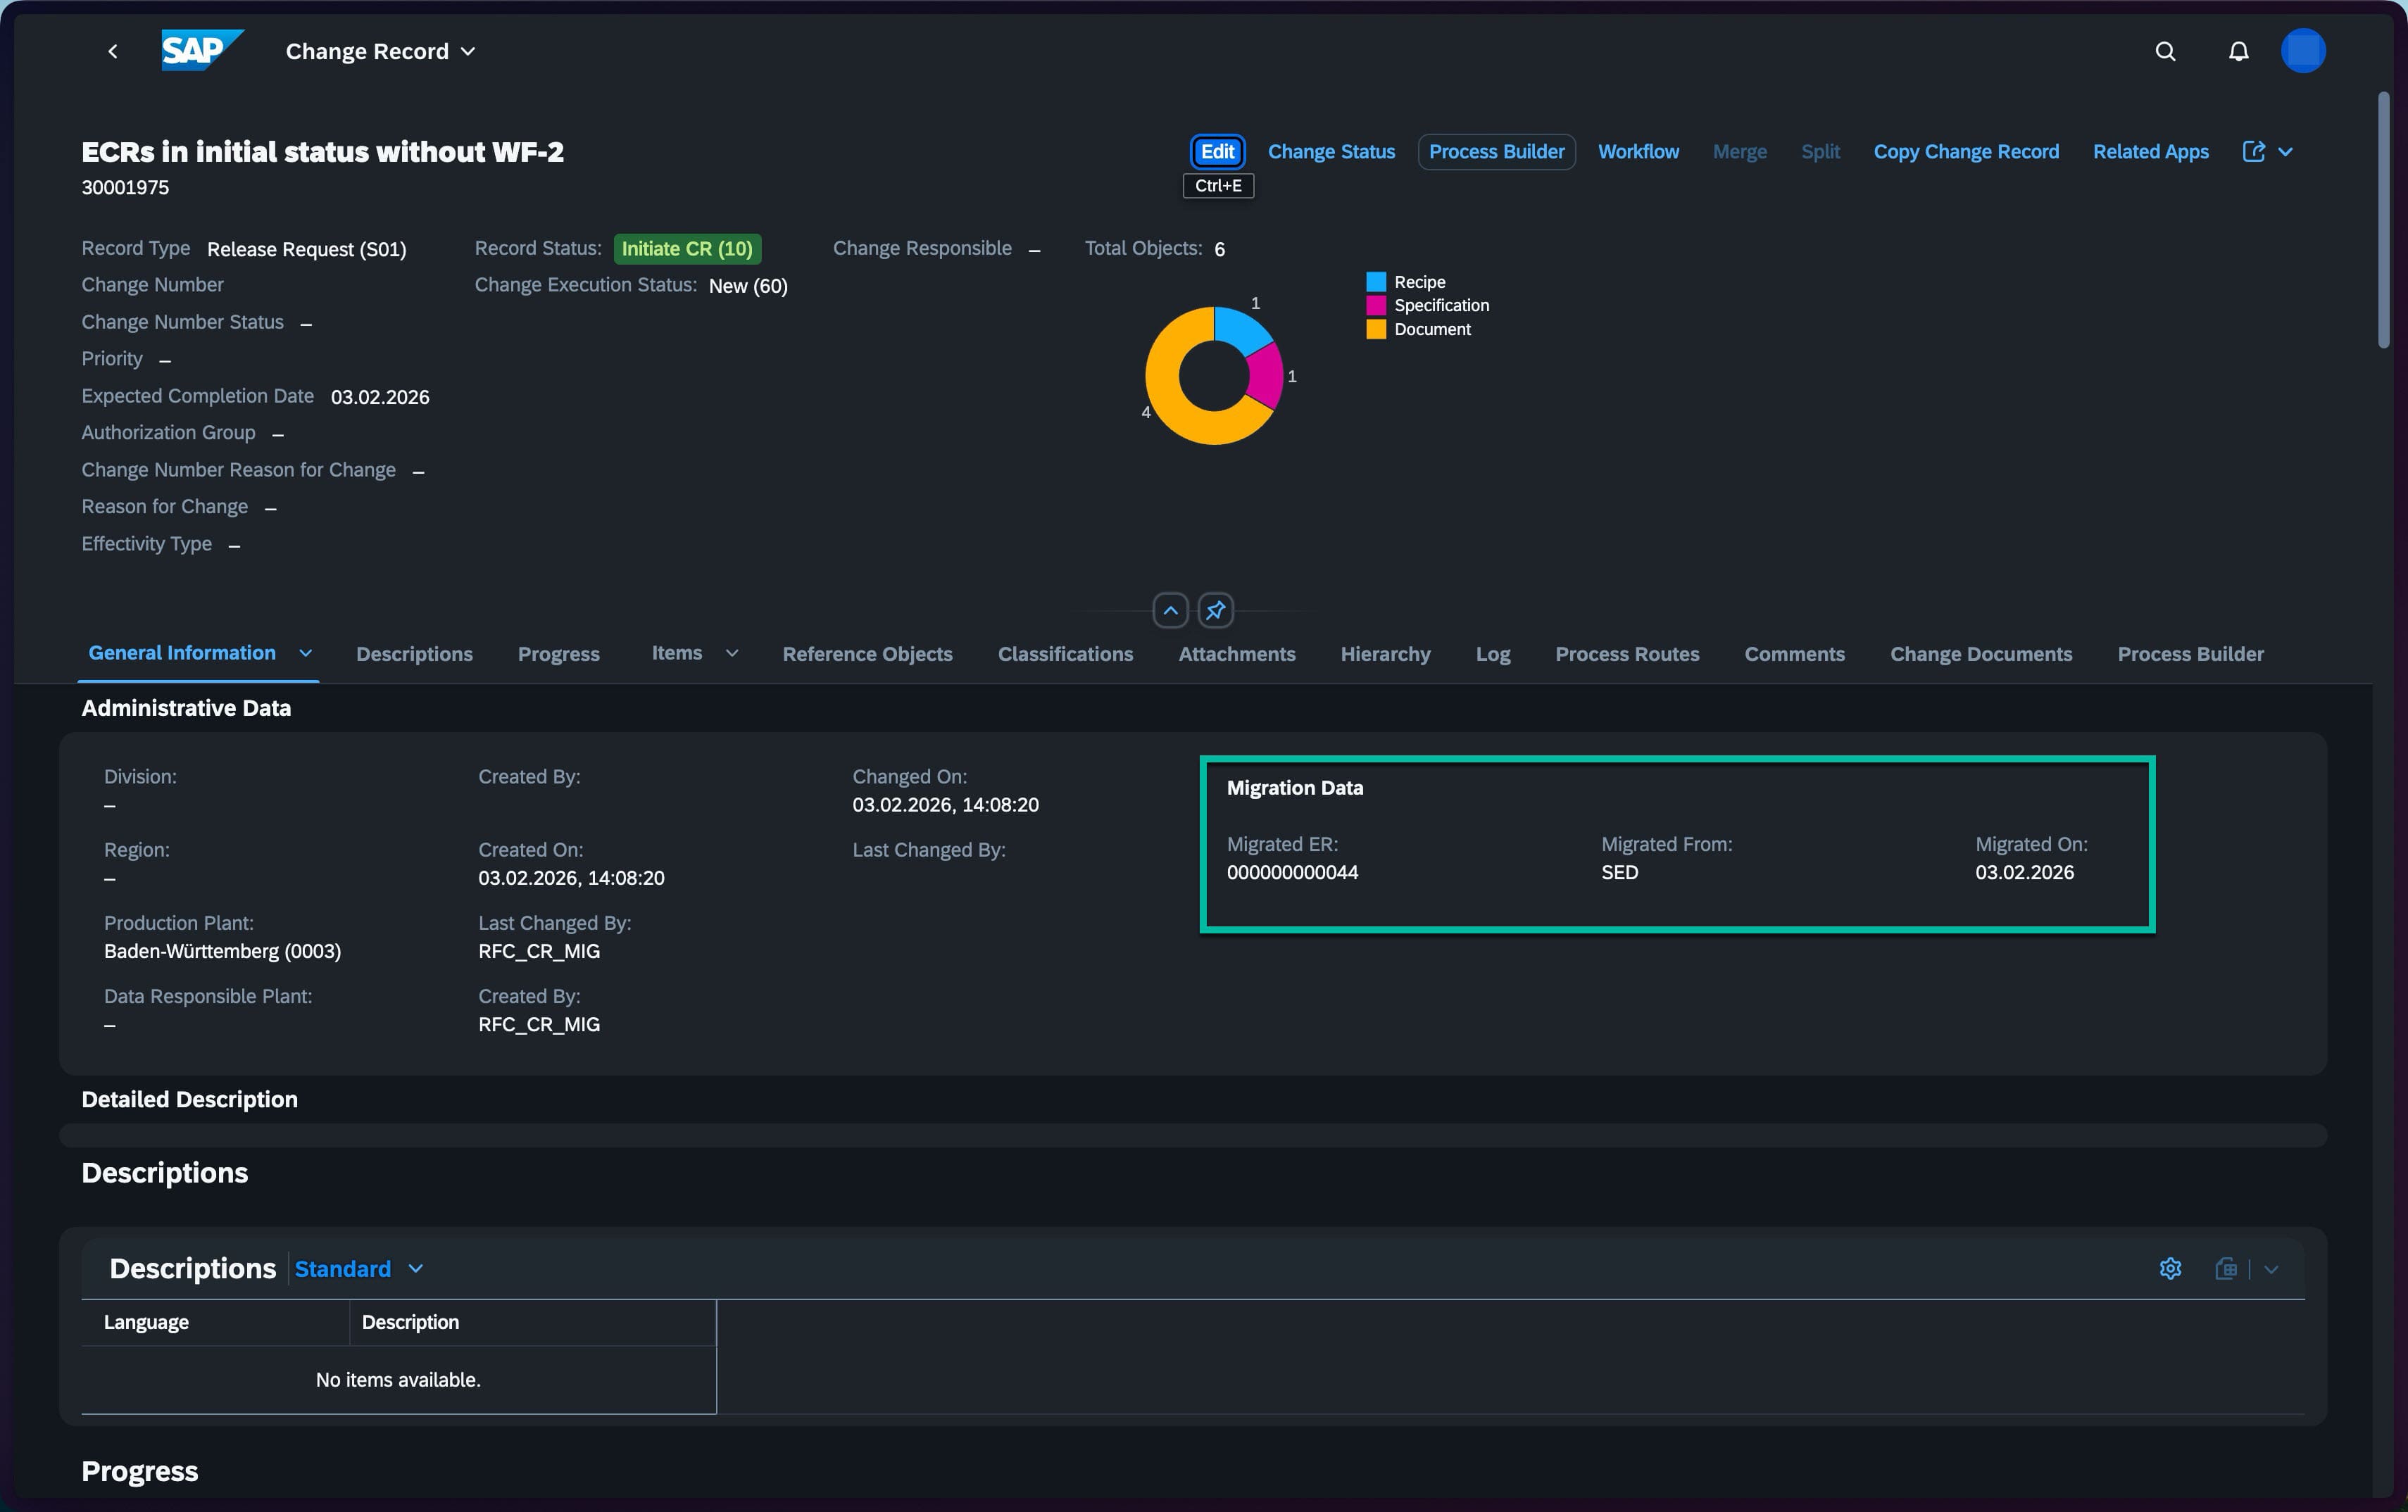This screenshot has width=2408, height=1512.
Task: Click Change Status
Action: [1331, 152]
